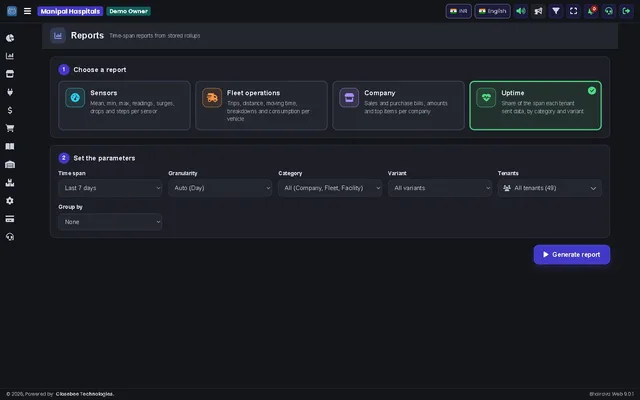Select the Sensors report card
This screenshot has width=640, height=400.
124,106
